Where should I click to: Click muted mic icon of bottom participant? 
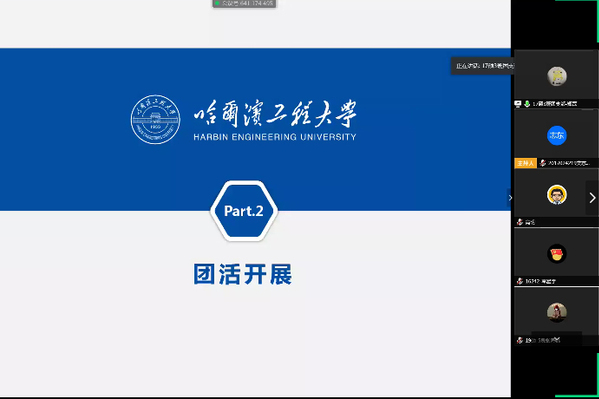(520, 340)
